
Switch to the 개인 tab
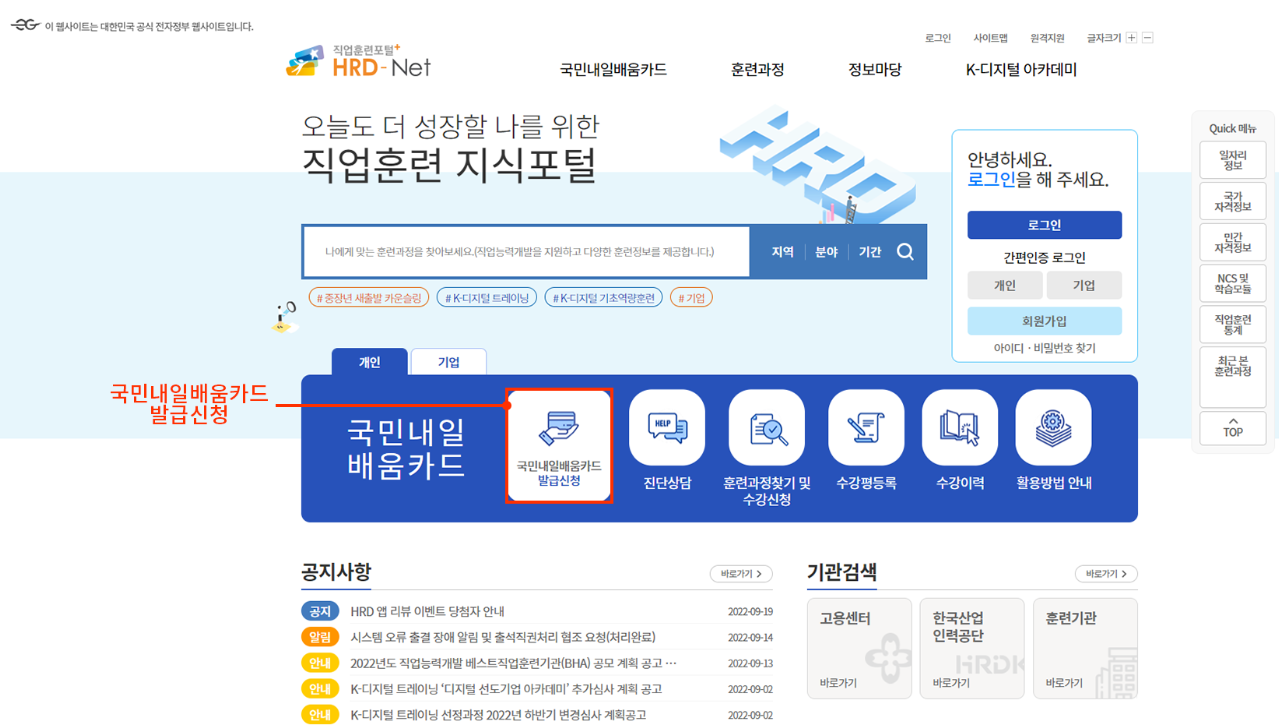tap(369, 362)
